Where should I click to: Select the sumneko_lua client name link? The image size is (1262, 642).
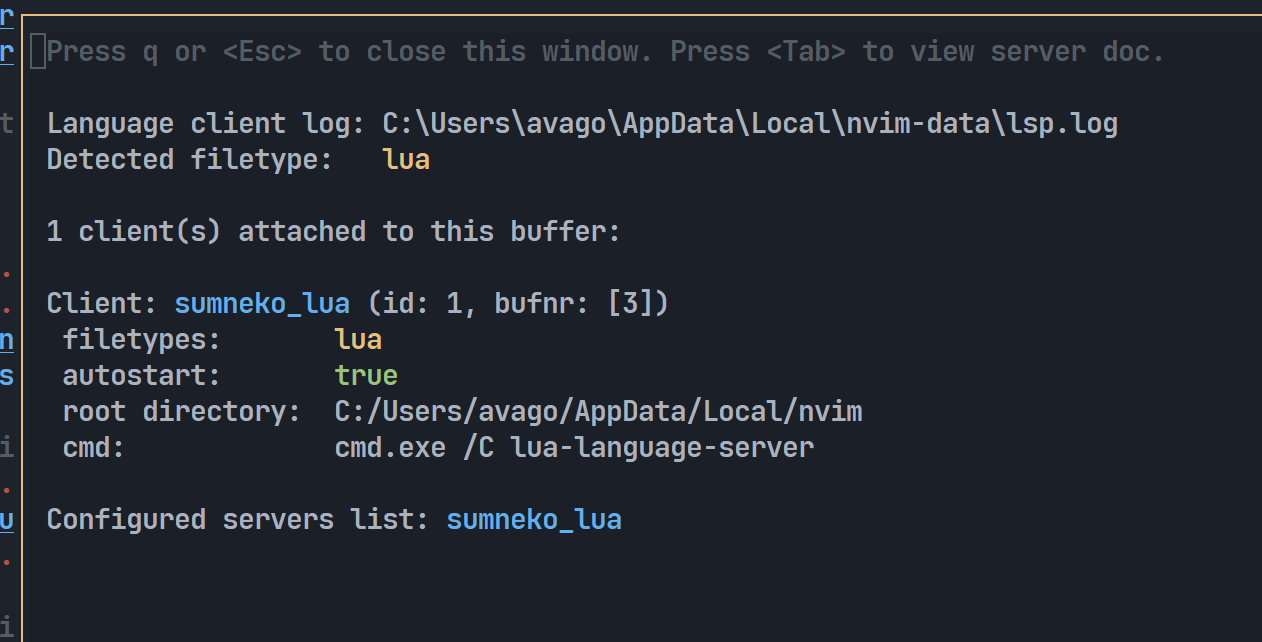coord(261,302)
